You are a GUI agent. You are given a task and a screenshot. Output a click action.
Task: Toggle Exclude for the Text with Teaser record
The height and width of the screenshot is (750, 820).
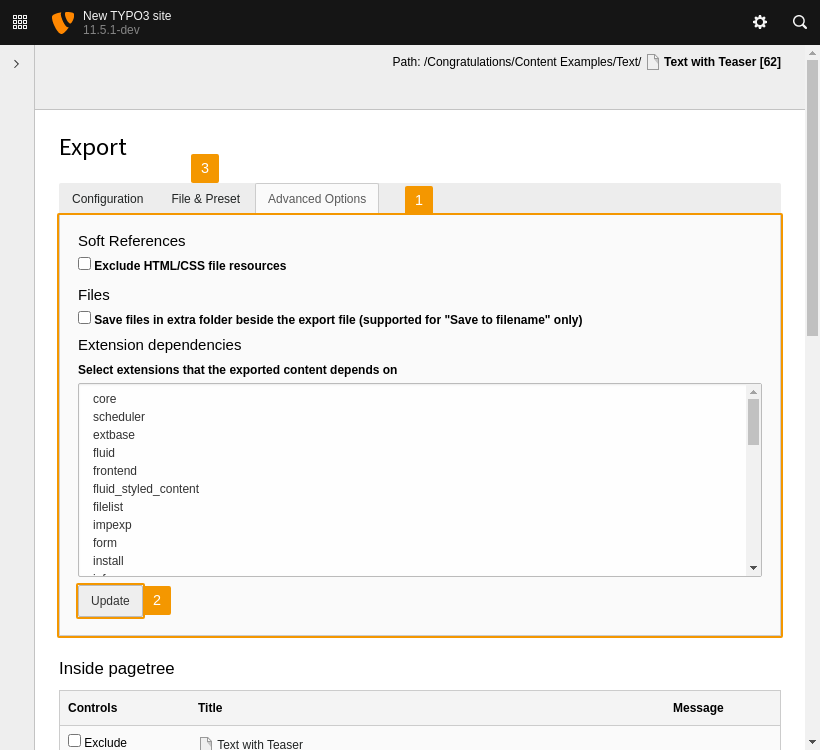coord(74,740)
